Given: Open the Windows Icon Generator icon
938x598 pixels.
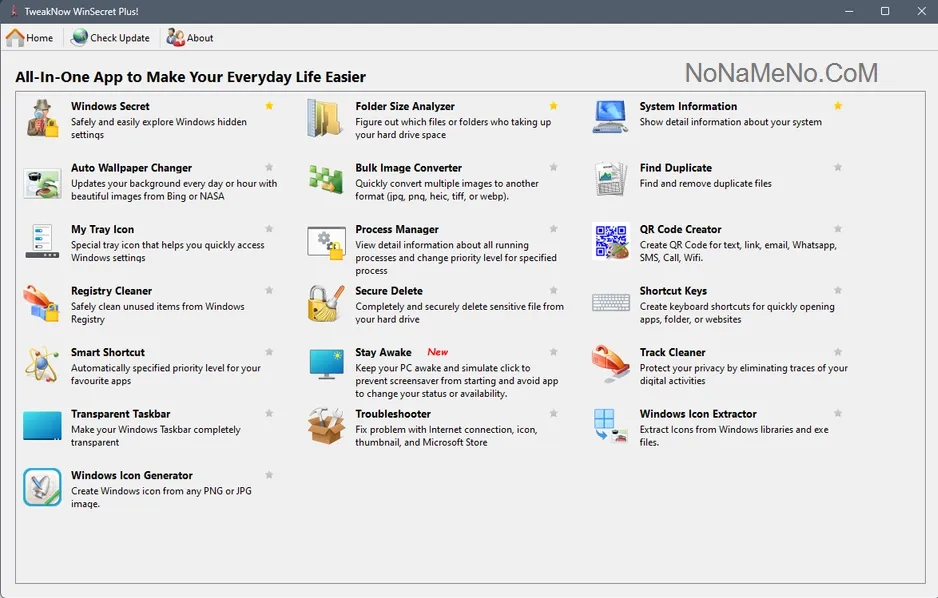Looking at the screenshot, I should 42,488.
